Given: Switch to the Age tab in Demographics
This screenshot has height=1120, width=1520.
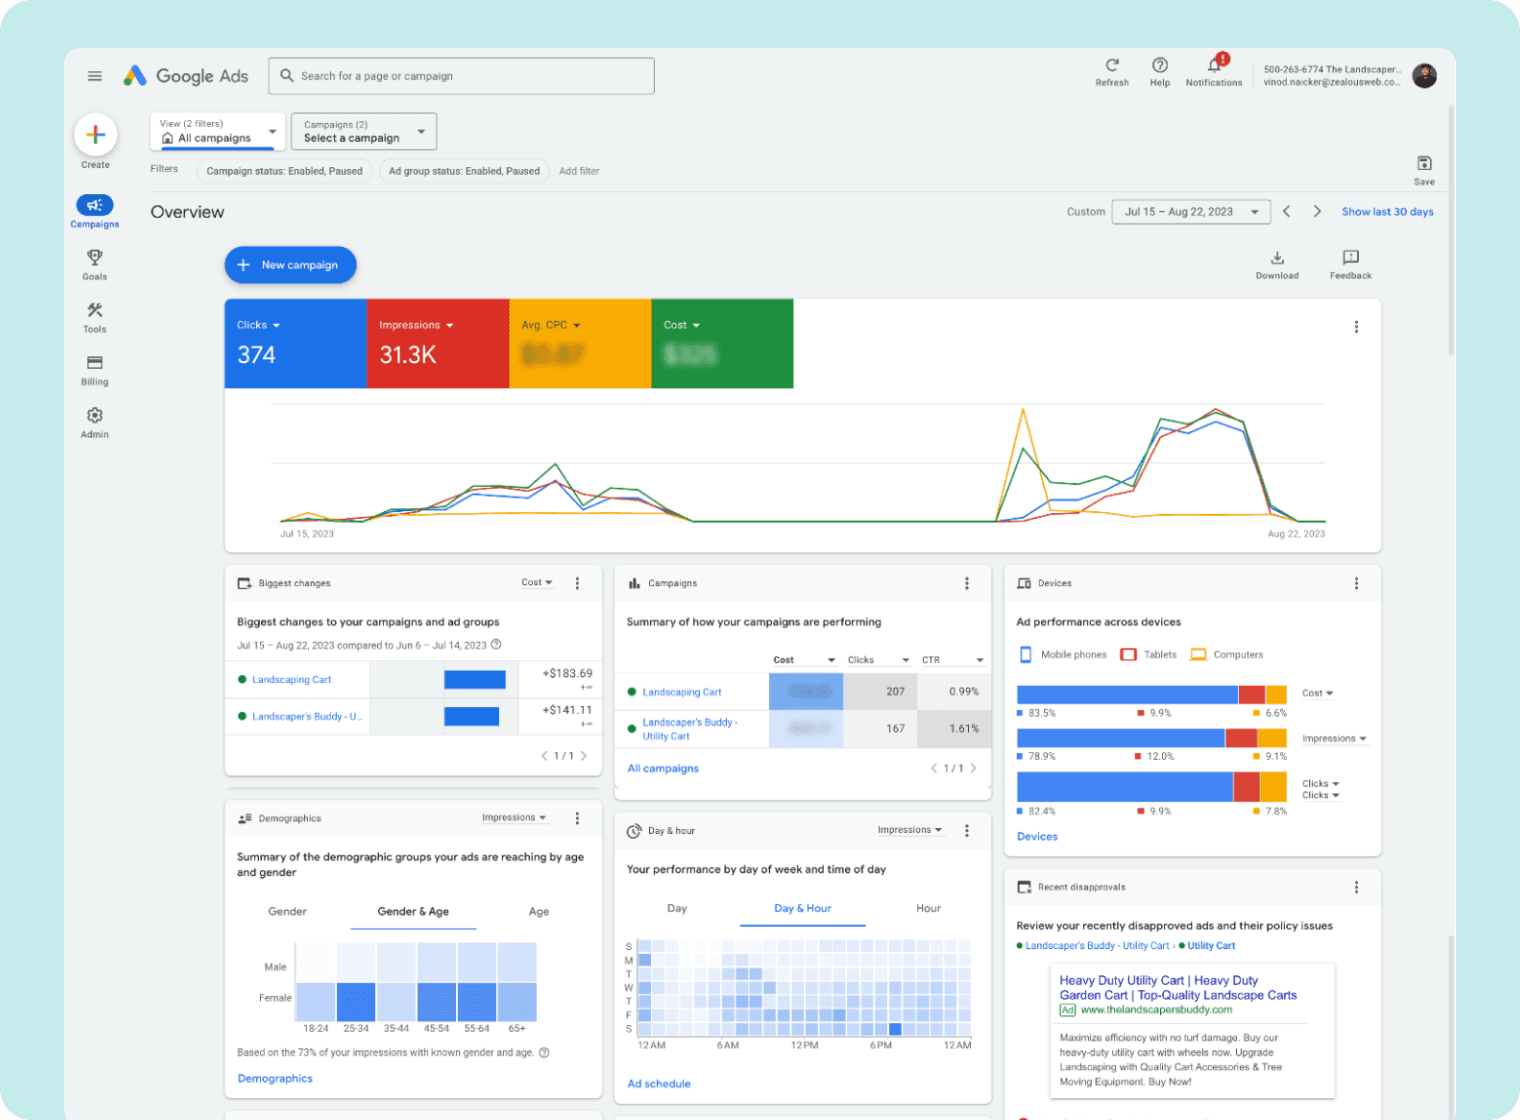Looking at the screenshot, I should pos(538,911).
